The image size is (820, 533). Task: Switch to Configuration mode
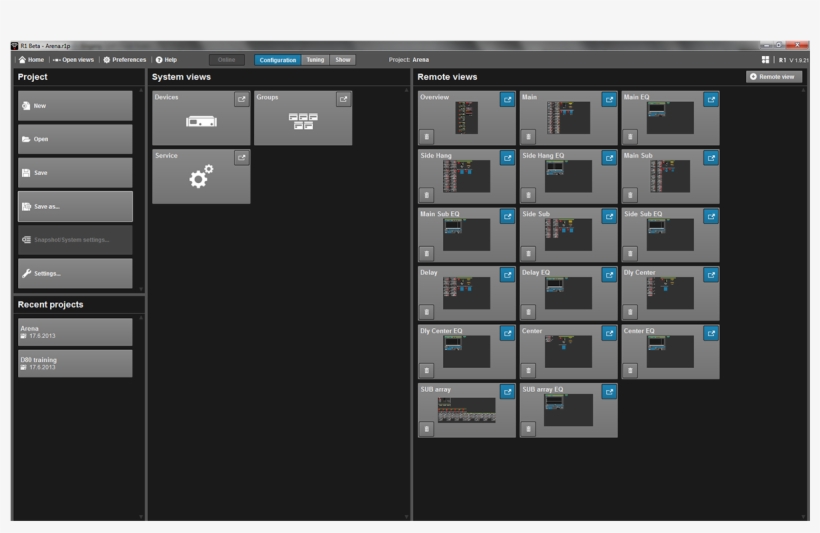[278, 60]
